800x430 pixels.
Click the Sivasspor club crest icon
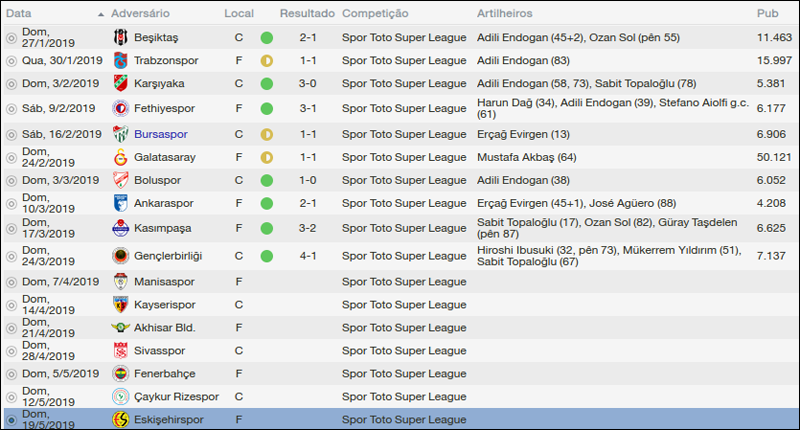[121, 351]
